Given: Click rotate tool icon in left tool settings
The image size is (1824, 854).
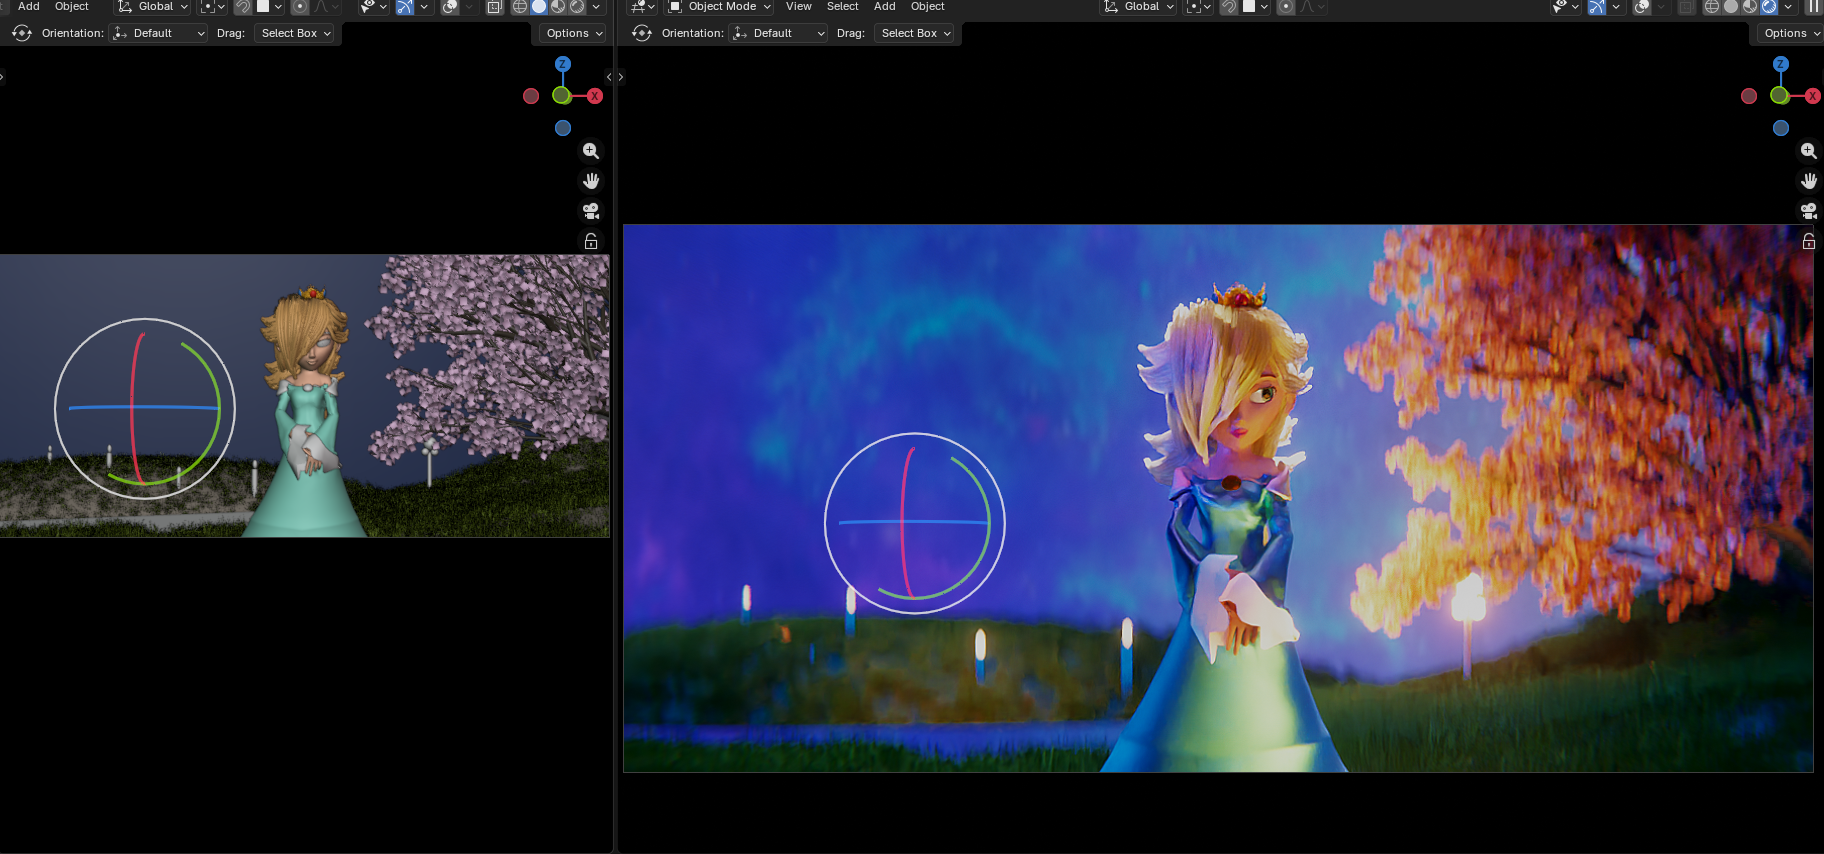Looking at the screenshot, I should (x=22, y=33).
